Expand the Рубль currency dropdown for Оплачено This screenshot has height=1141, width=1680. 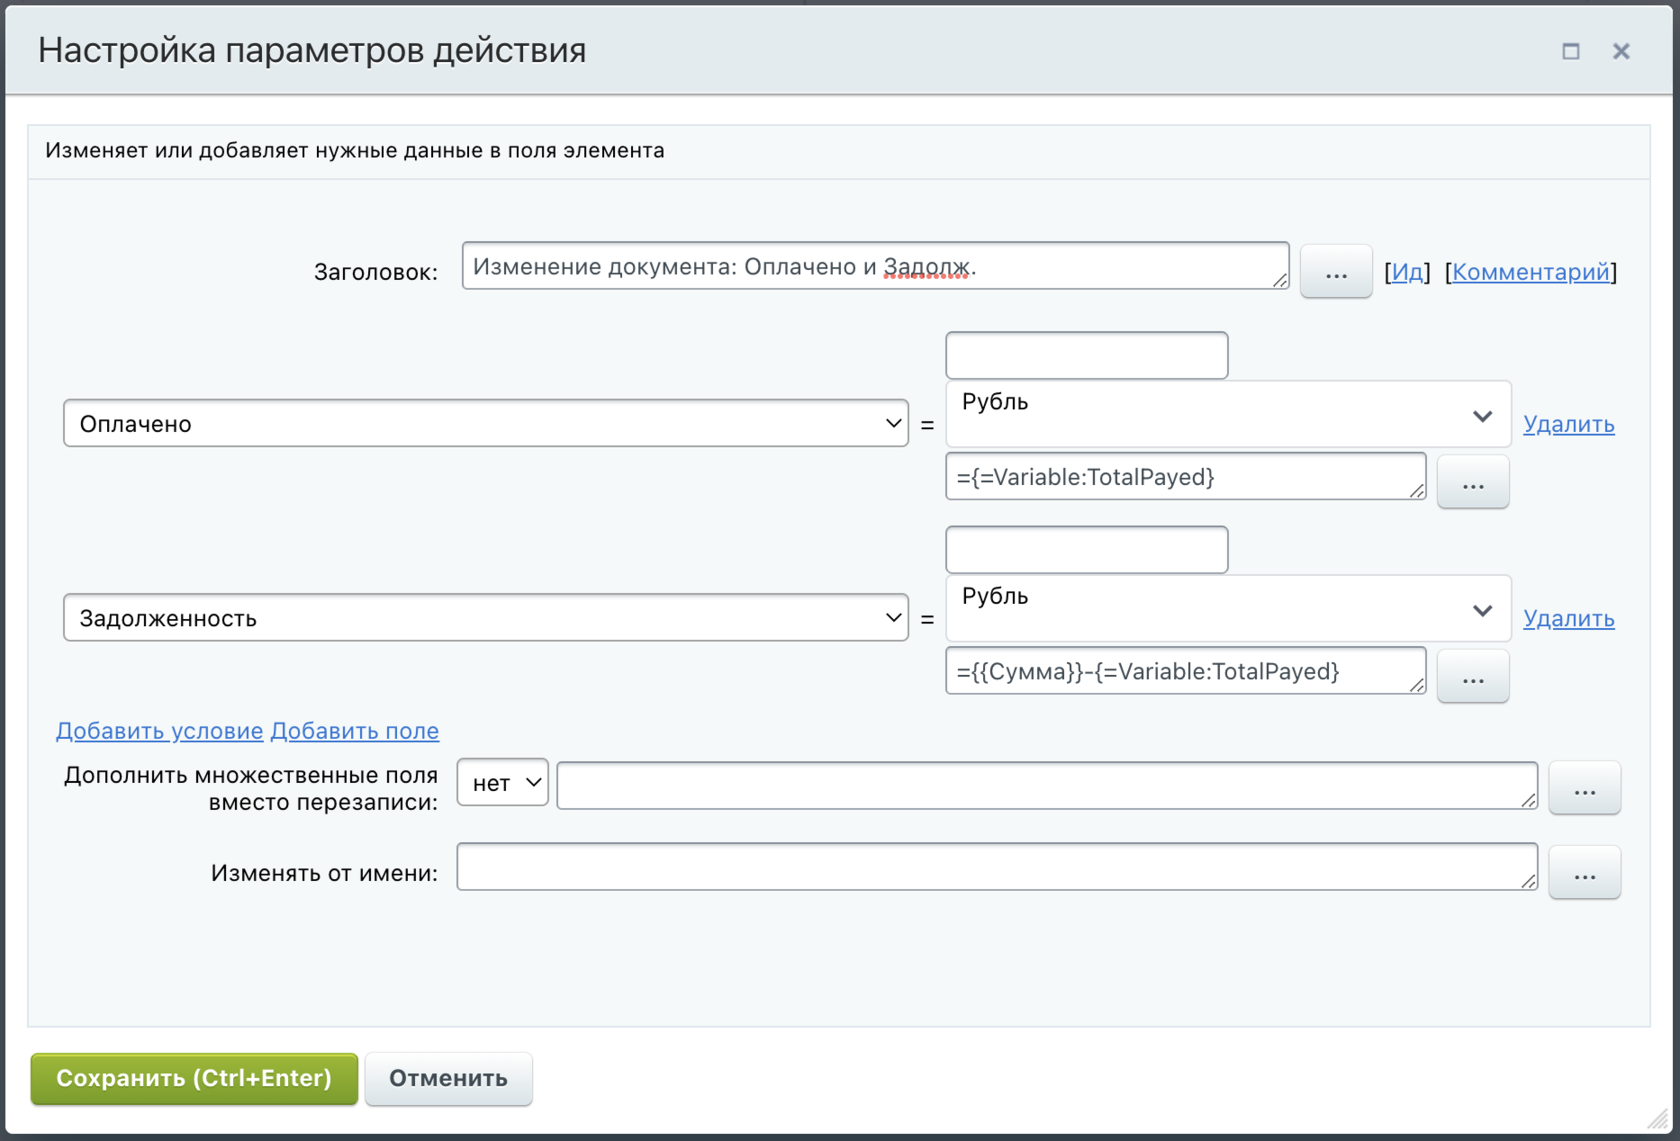click(x=1227, y=414)
